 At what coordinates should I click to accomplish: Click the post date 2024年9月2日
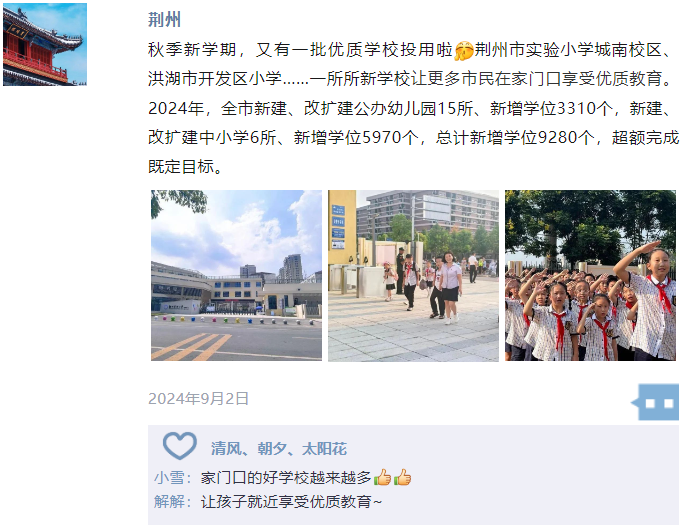pyautogui.click(x=198, y=398)
